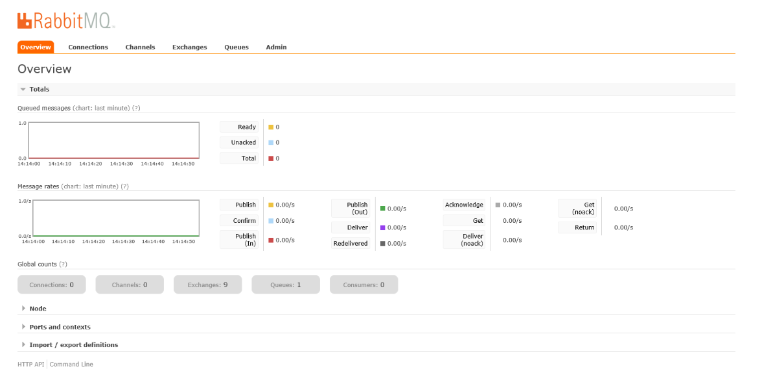762x384 pixels.
Task: Click the Acknowledge label
Action: (x=464, y=205)
